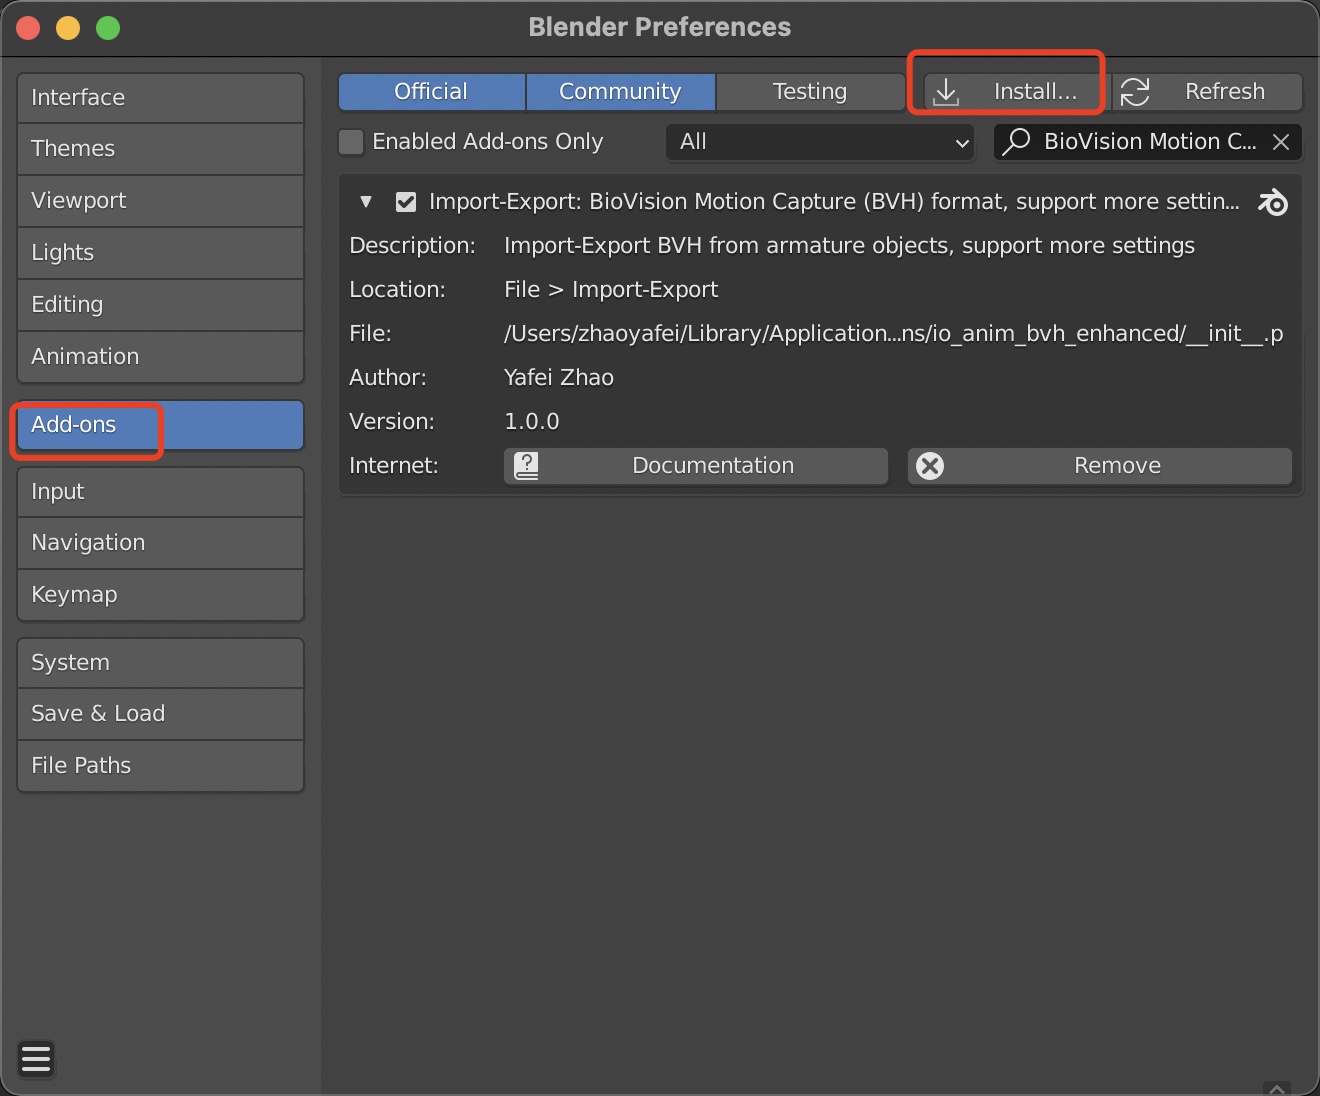Zoom the window with the green button

coord(108,28)
